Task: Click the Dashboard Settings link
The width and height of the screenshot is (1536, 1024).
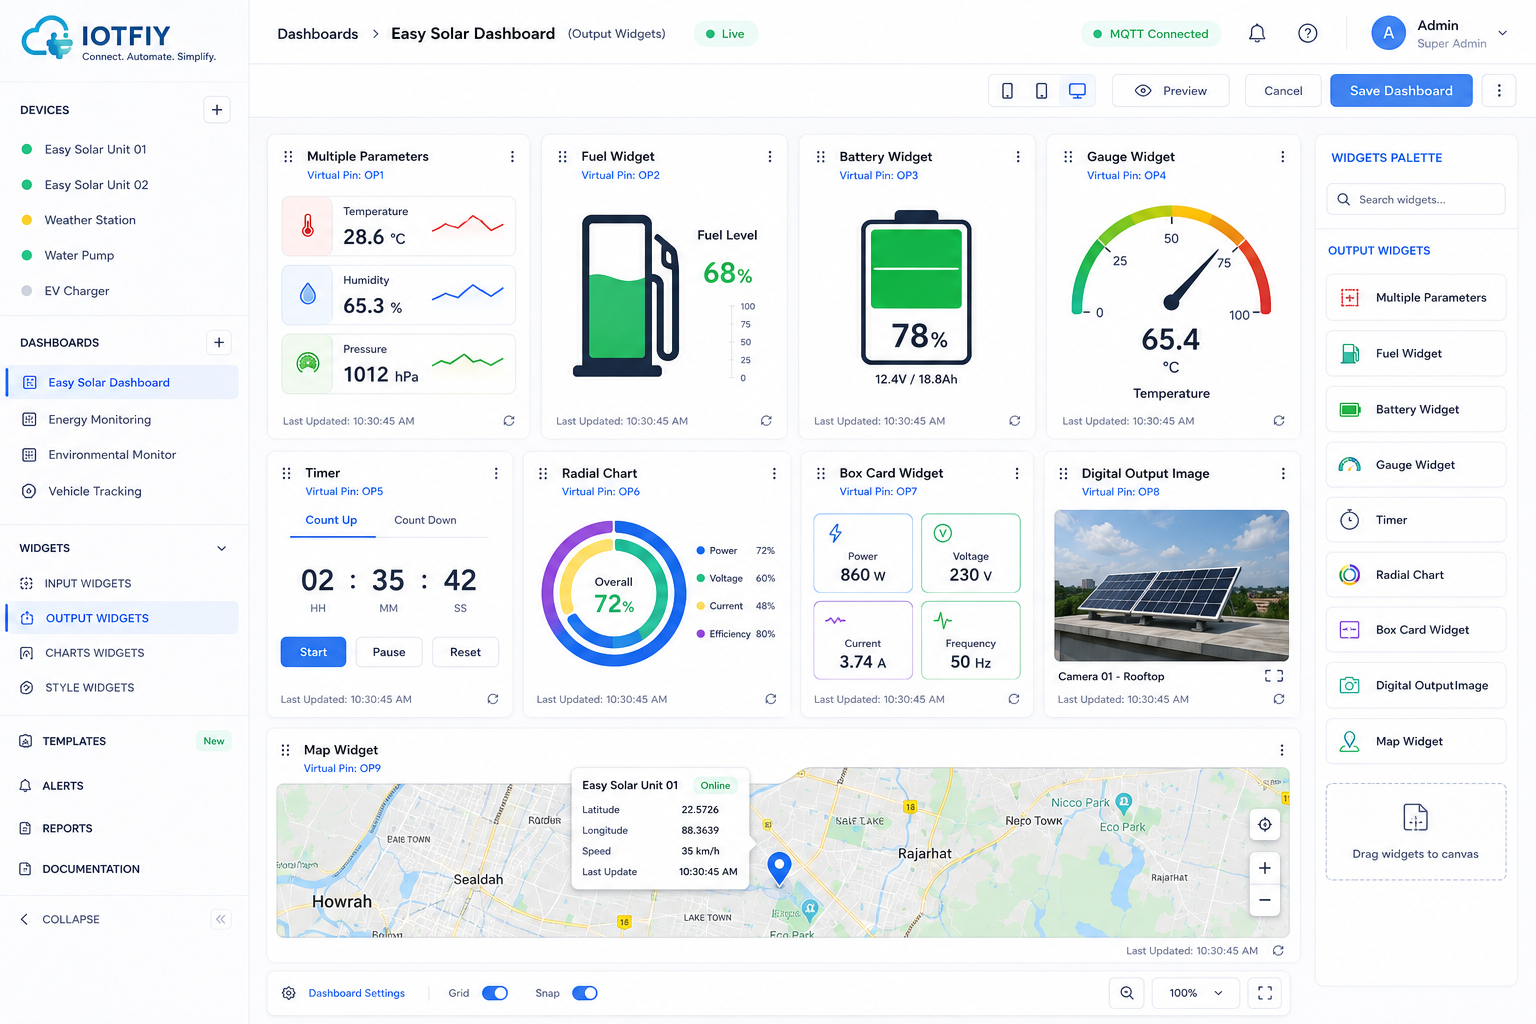Action: [357, 993]
